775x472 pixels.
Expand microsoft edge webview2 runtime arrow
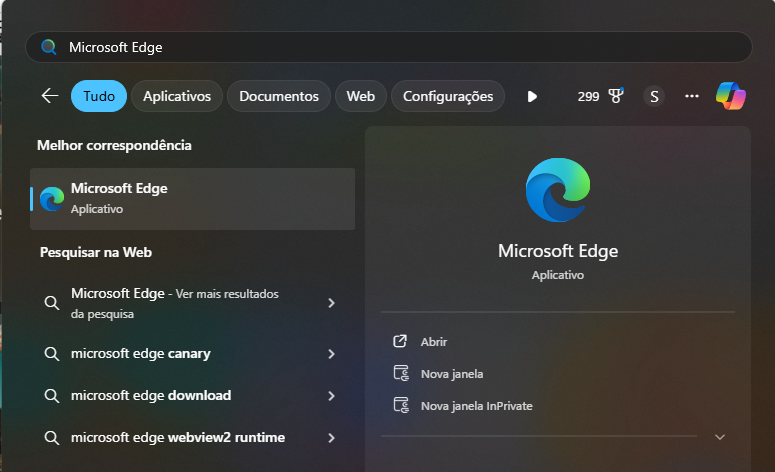coord(331,438)
